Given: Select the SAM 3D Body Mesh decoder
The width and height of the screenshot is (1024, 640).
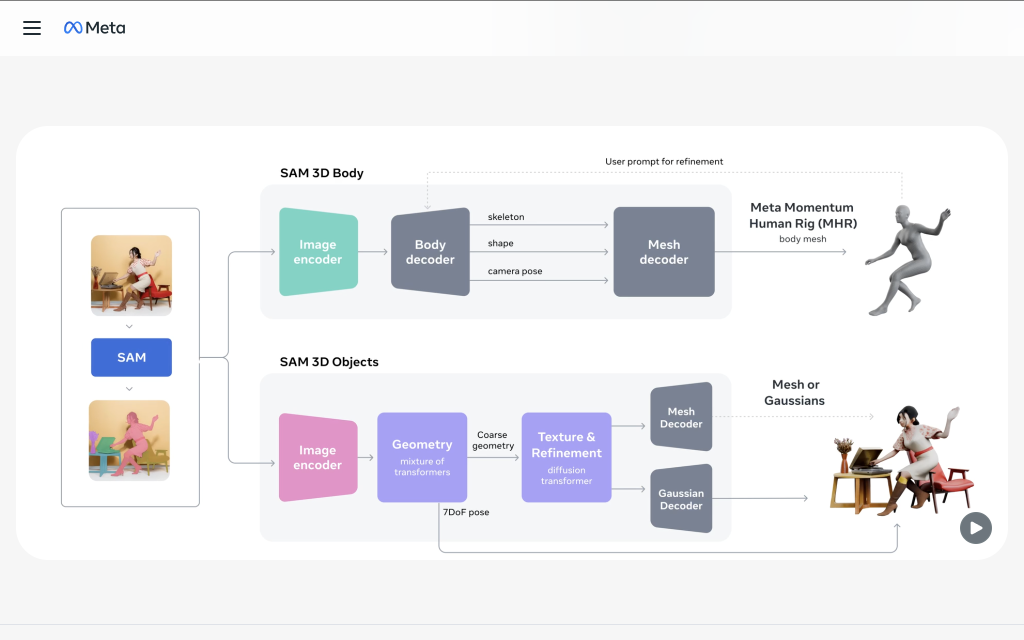Looking at the screenshot, I should (664, 252).
